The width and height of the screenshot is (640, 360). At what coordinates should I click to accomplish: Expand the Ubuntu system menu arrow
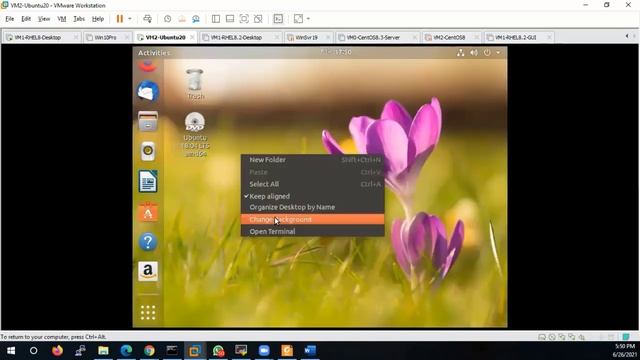(x=498, y=53)
